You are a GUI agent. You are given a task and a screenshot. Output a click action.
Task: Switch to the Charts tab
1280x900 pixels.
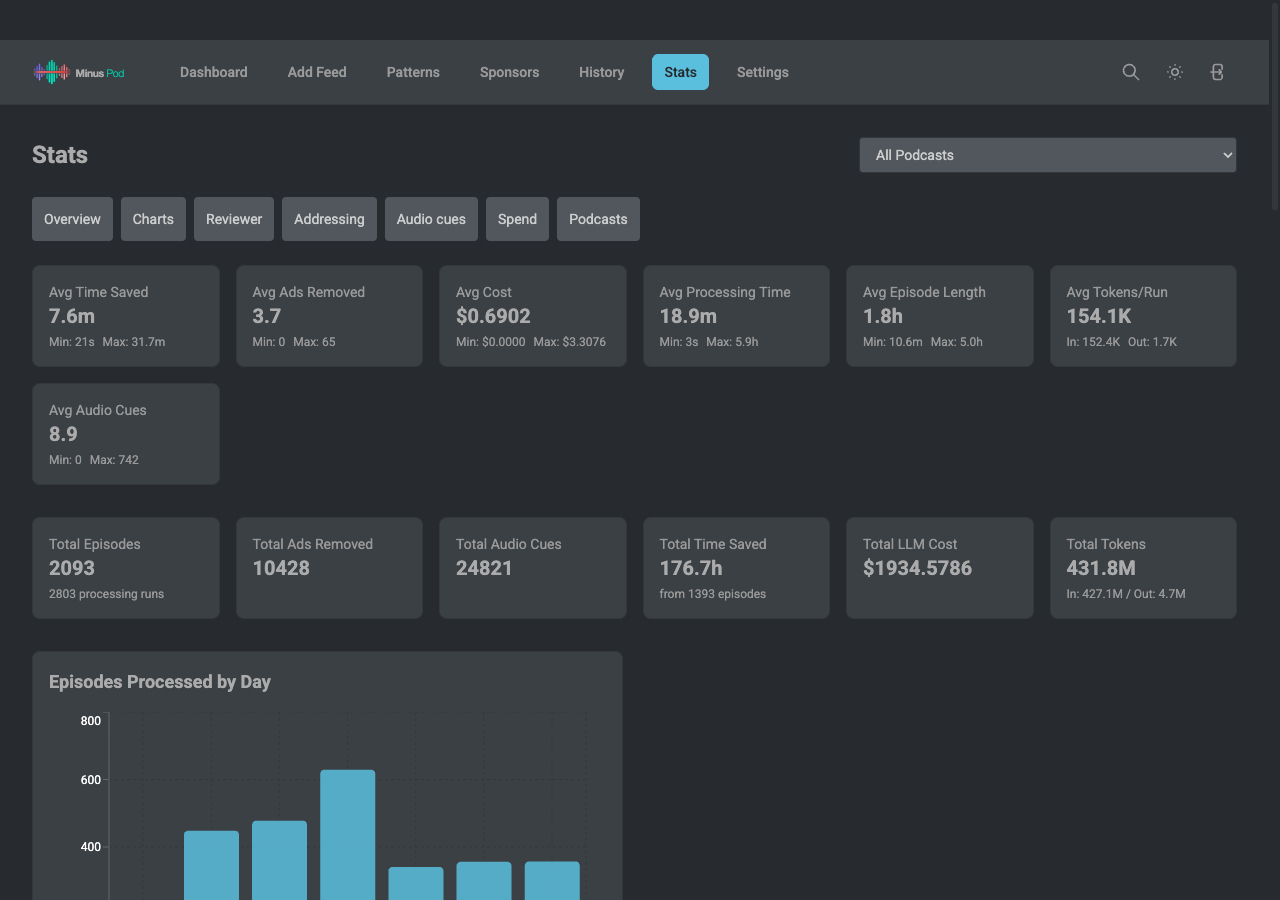point(153,219)
